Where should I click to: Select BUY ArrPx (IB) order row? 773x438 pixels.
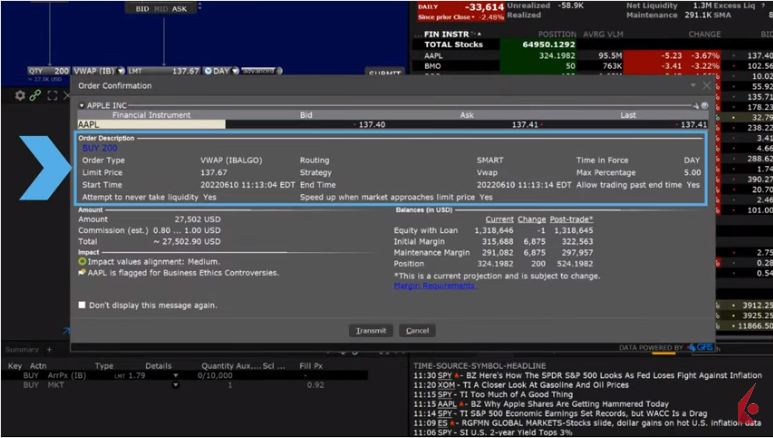tap(185, 375)
